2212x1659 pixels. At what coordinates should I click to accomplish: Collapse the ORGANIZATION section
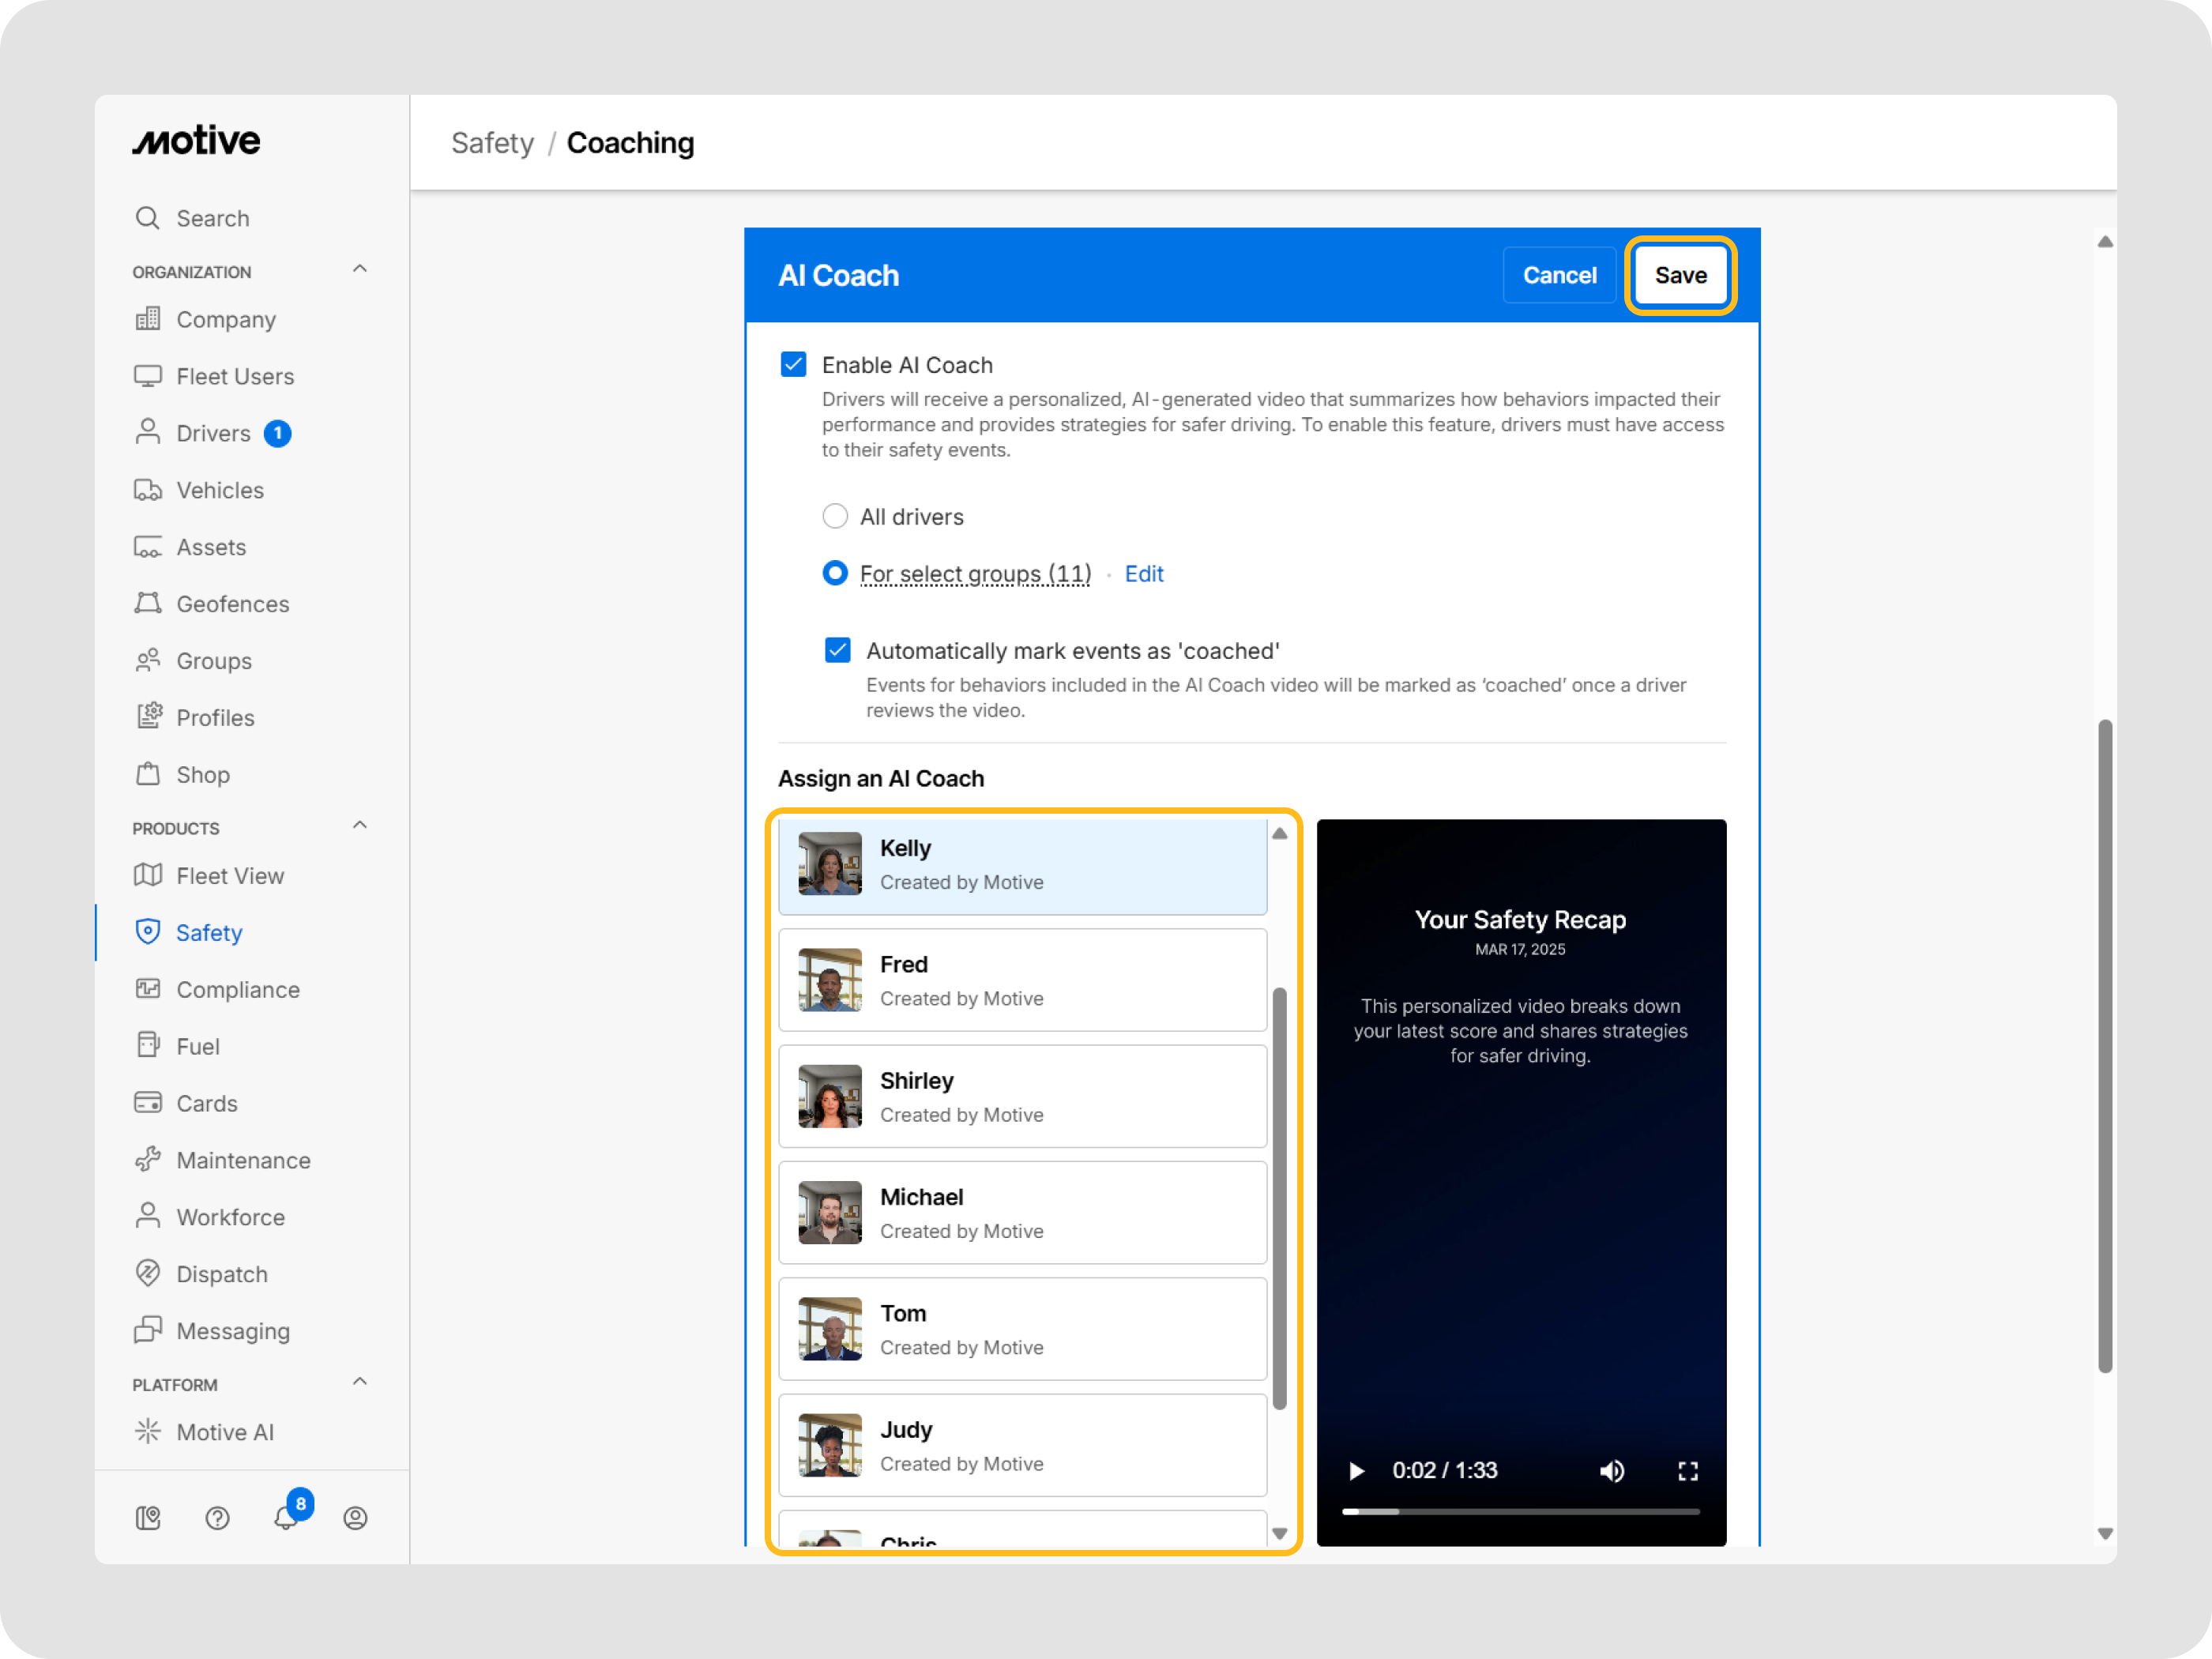click(x=360, y=270)
